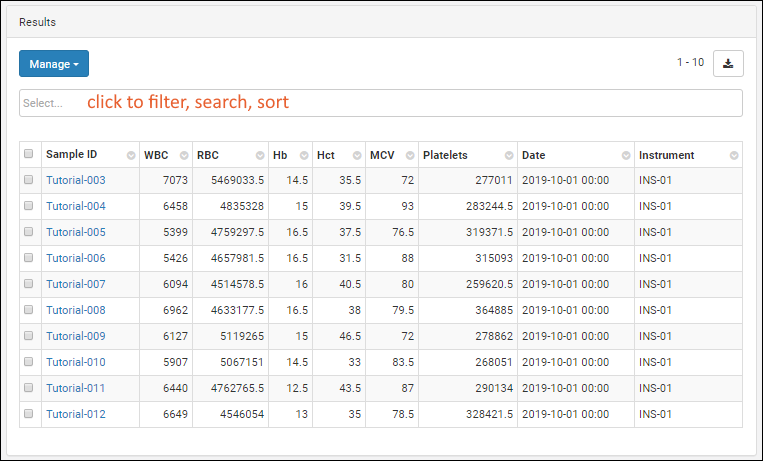Expand the Manage dropdown button
The width and height of the screenshot is (763, 461).
pos(54,64)
